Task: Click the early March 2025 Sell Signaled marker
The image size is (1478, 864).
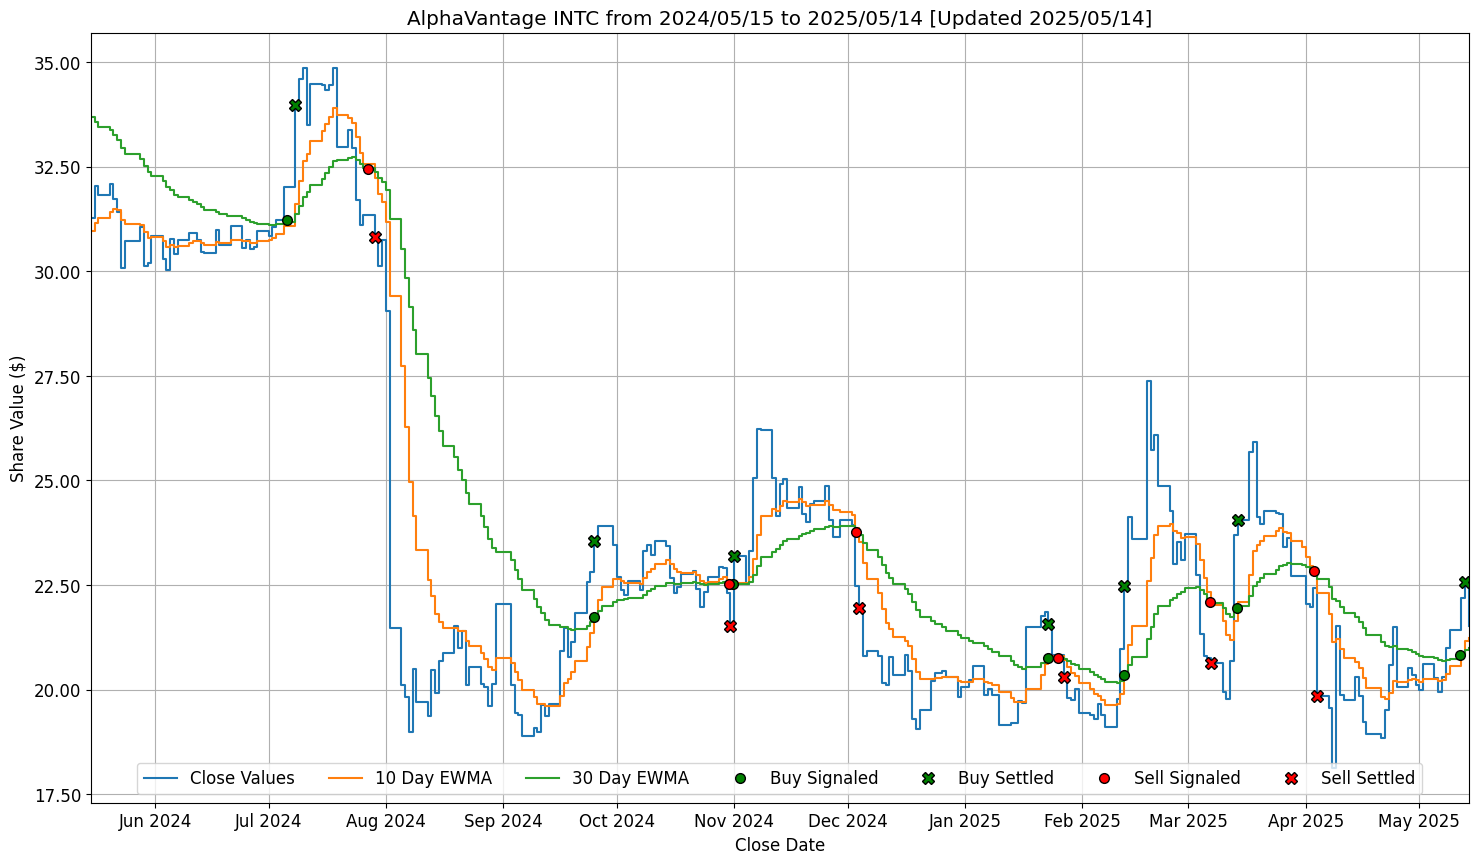Action: pos(1210,602)
